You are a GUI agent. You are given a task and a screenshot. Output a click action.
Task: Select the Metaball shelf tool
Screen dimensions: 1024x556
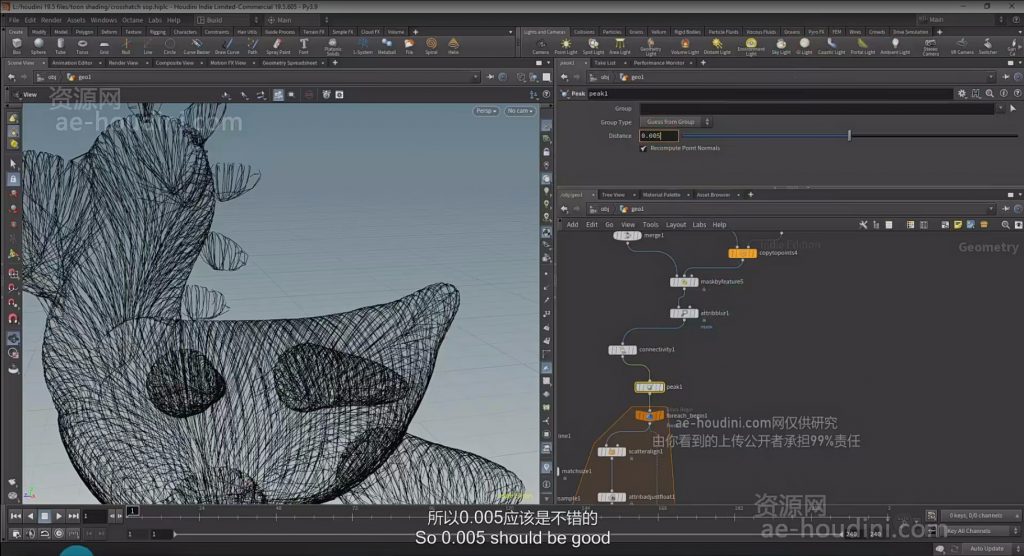(x=387, y=46)
